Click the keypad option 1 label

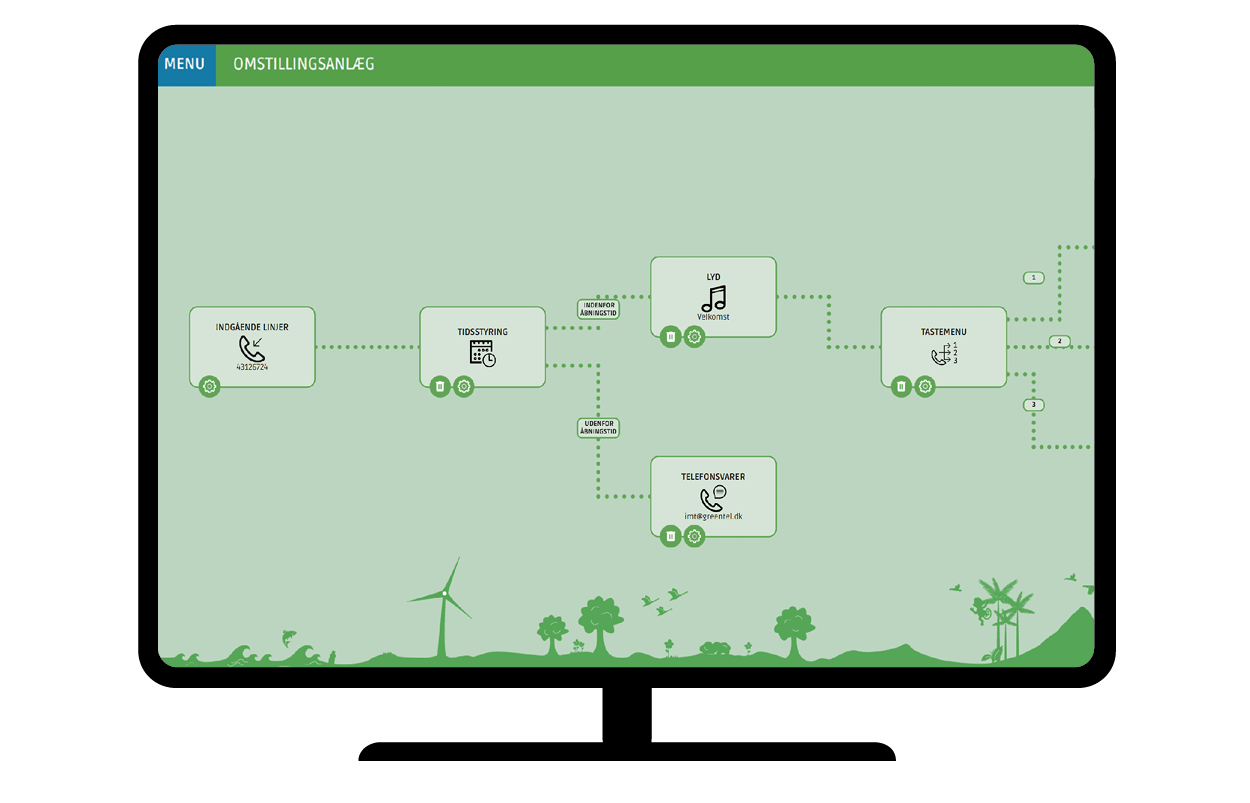(x=1033, y=277)
